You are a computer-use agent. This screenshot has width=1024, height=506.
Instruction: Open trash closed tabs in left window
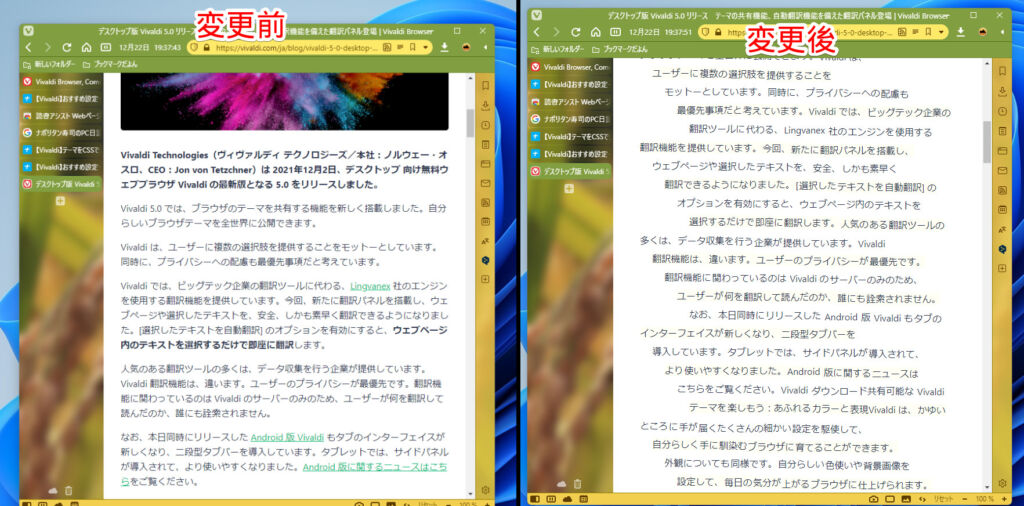click(x=68, y=490)
